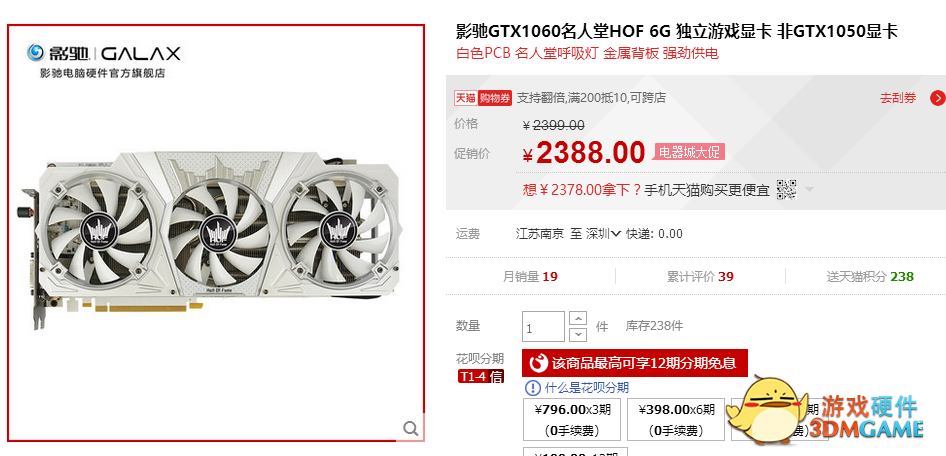Image resolution: width=946 pixels, height=456 pixels.
Task: Click the magnifier zoom icon on product image
Action: click(411, 428)
